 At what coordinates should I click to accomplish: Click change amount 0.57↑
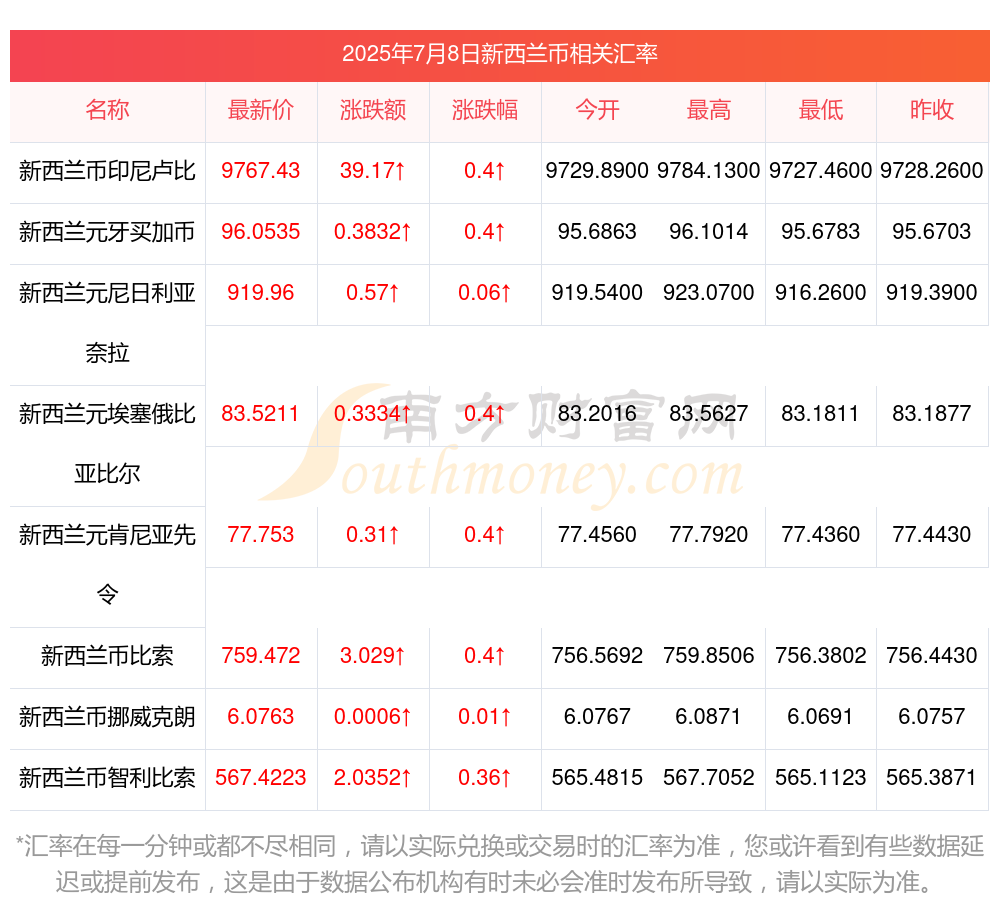372,293
